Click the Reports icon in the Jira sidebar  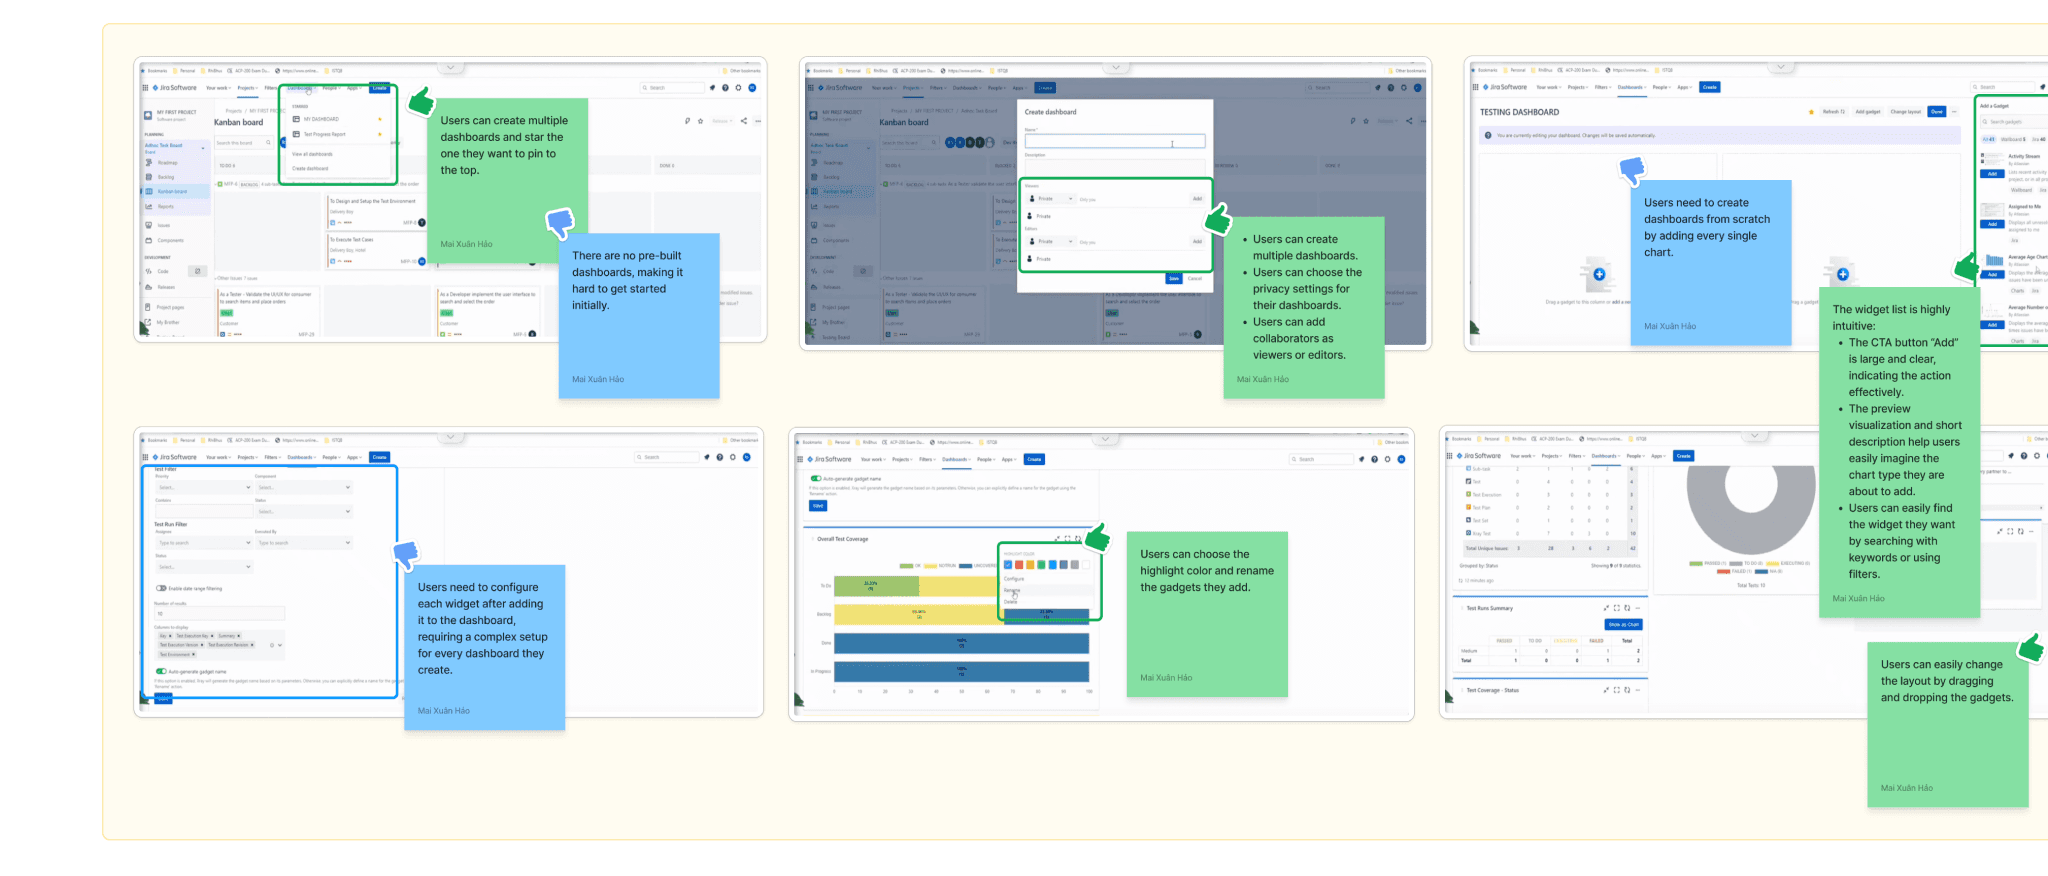(x=149, y=206)
